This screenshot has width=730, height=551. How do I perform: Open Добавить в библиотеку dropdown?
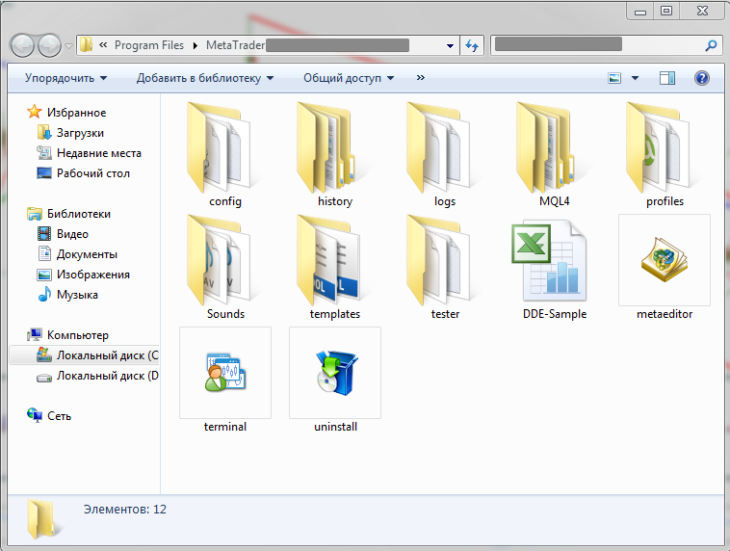[x=205, y=78]
